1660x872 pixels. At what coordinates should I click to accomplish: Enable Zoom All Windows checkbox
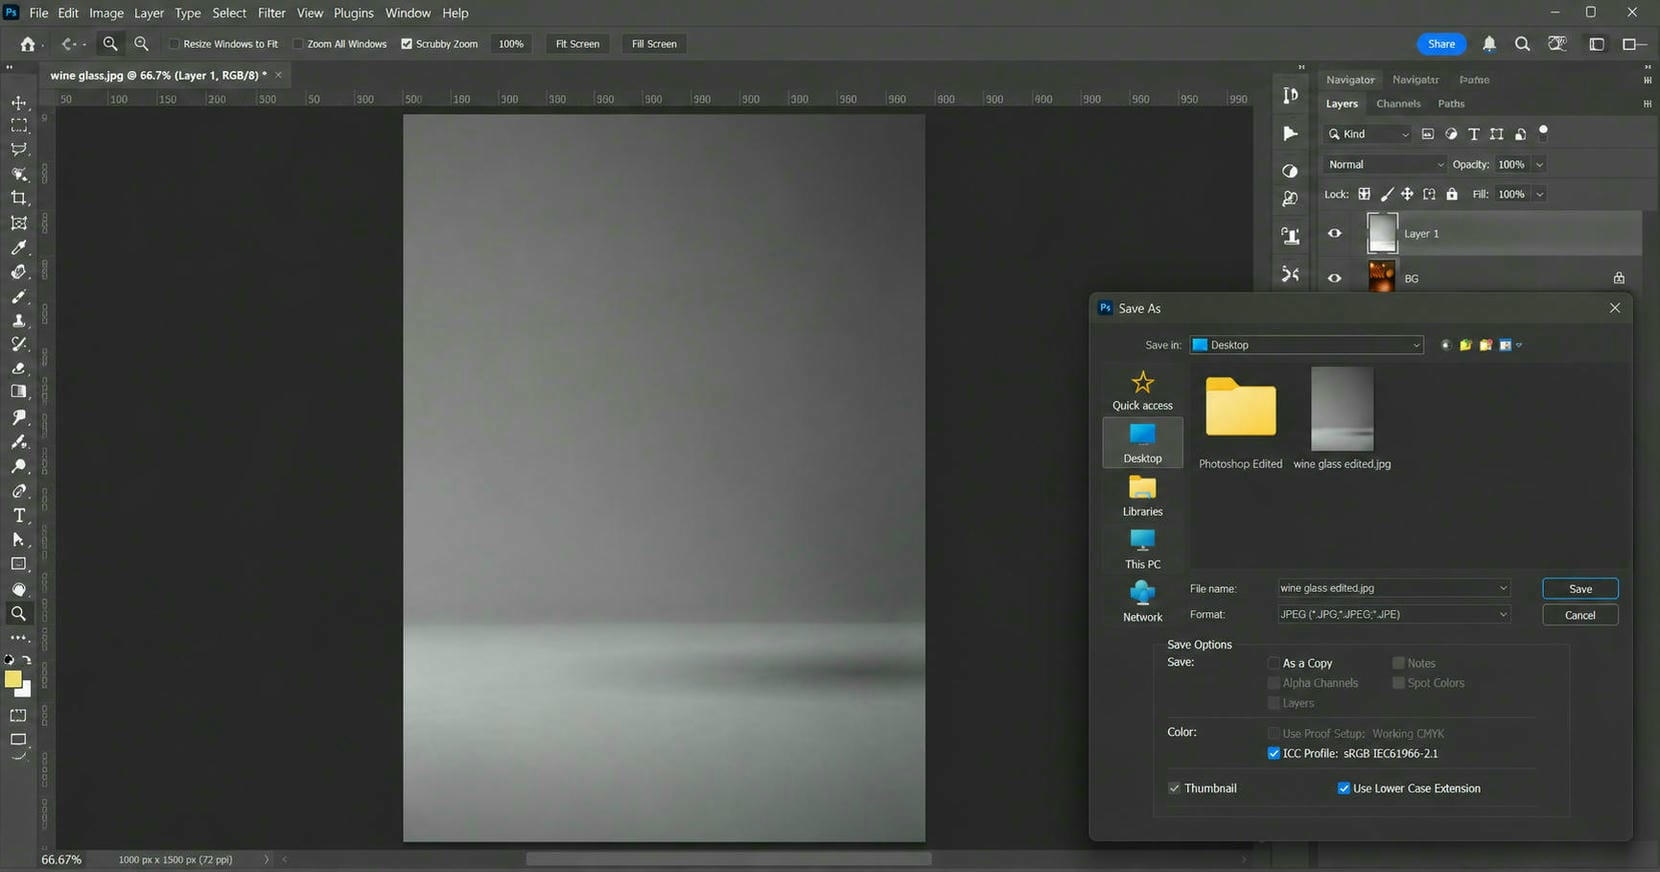(298, 44)
